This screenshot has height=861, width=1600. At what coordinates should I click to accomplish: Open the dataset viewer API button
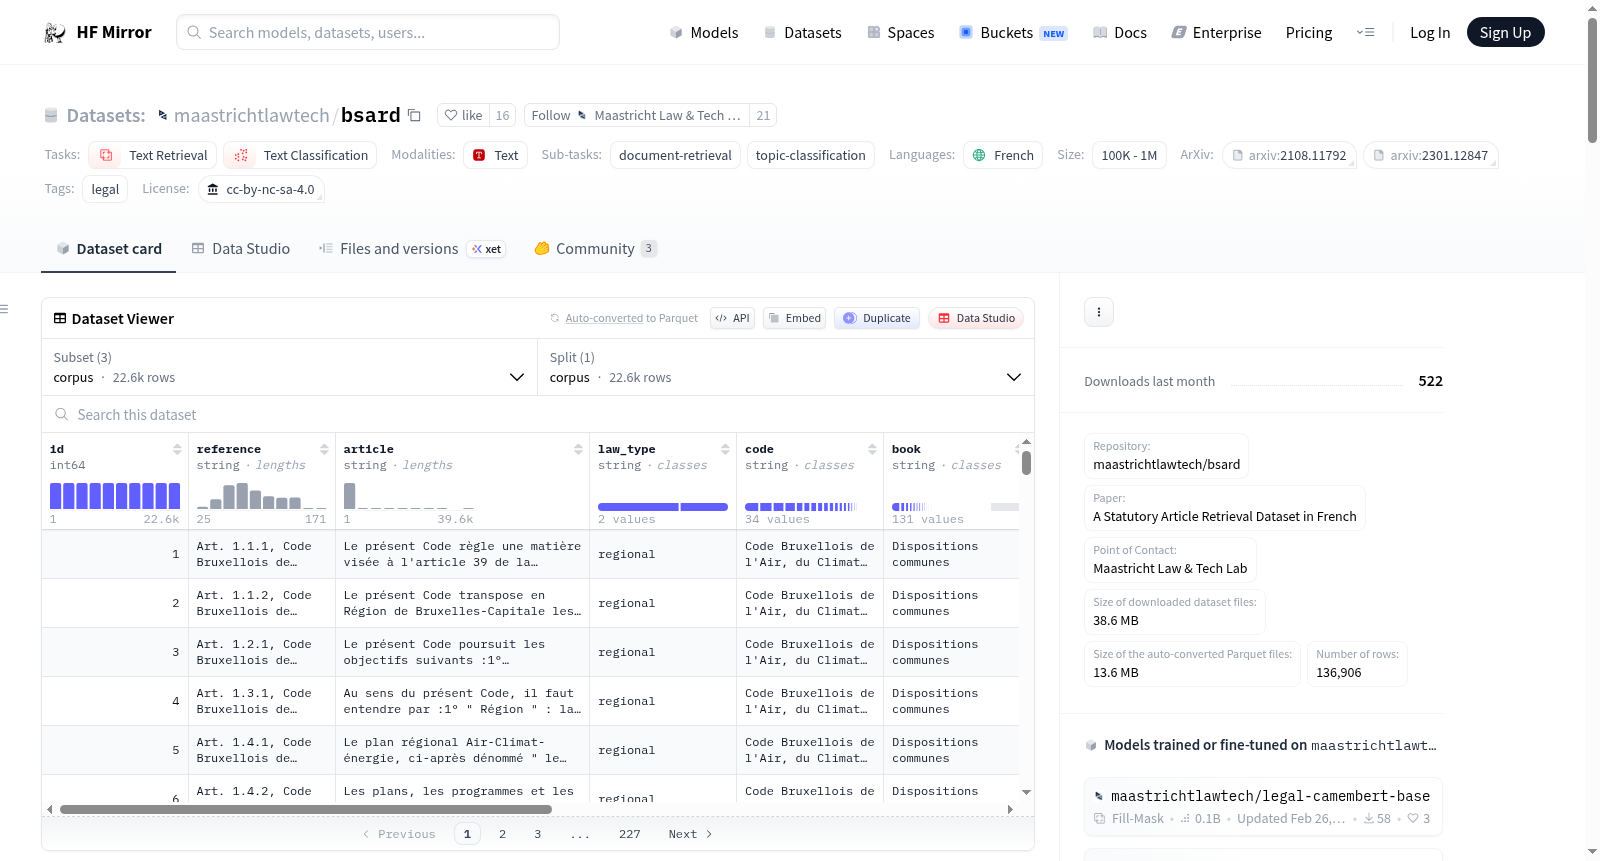[x=732, y=319]
